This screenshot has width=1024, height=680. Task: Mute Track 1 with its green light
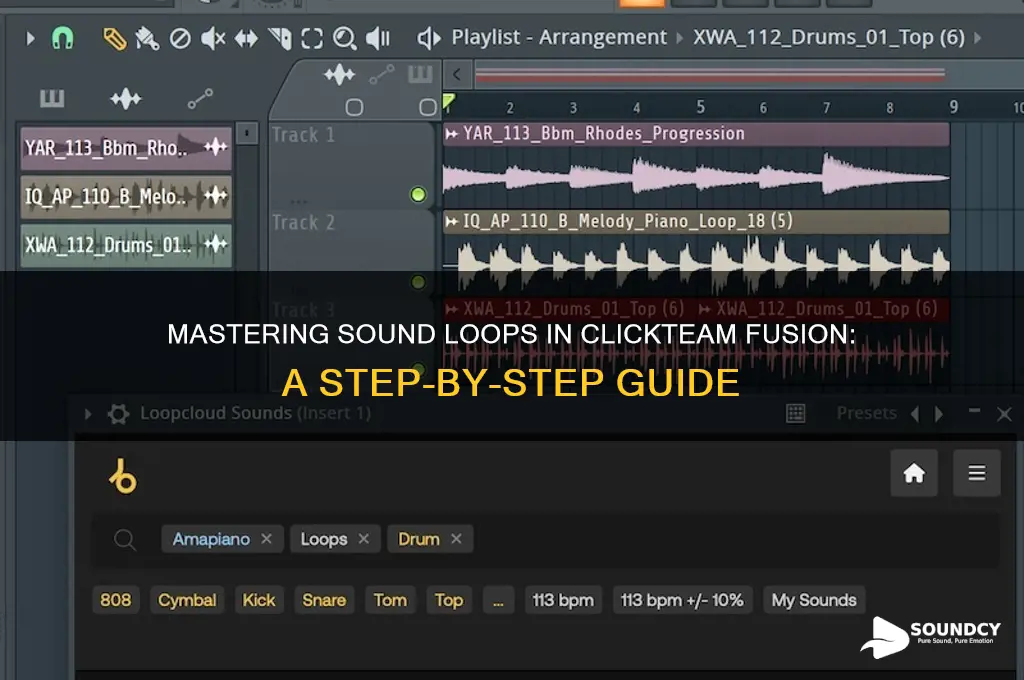pos(418,195)
